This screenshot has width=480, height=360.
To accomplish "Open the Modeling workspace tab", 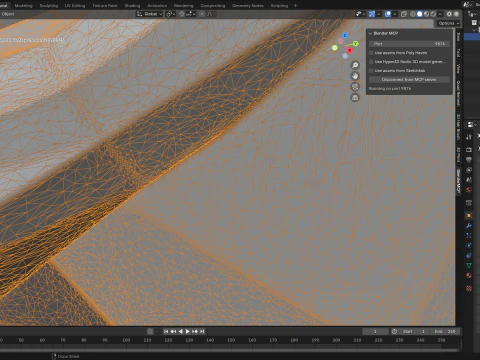I will pos(23,6).
